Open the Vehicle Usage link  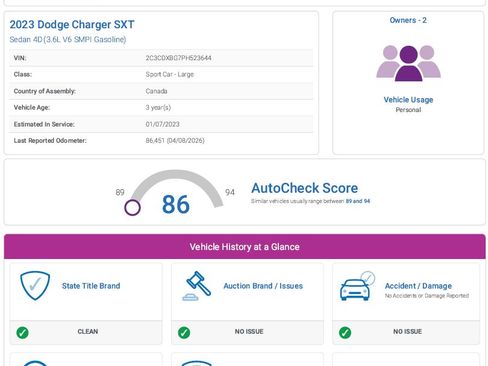point(408,100)
